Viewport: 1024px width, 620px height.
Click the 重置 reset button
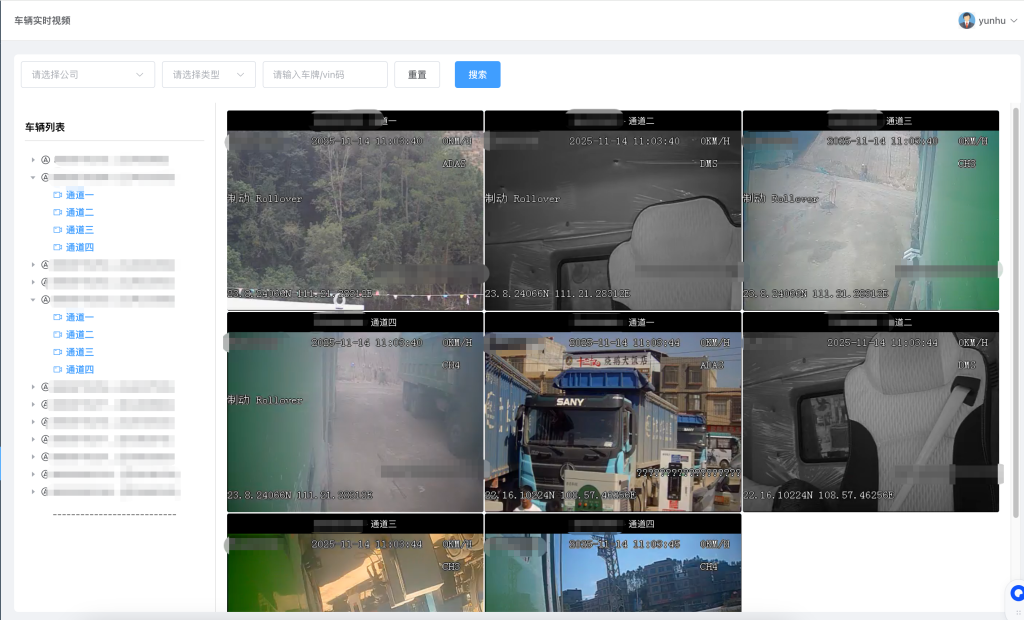[417, 75]
